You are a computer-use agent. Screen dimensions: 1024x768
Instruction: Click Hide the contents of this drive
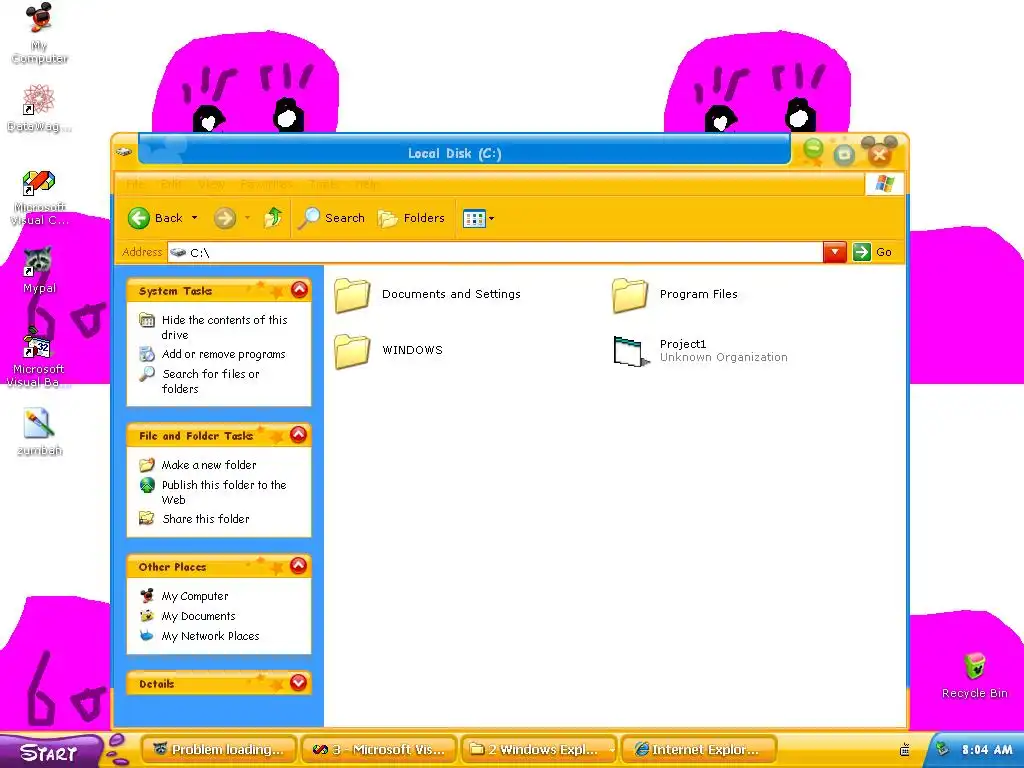tap(224, 327)
